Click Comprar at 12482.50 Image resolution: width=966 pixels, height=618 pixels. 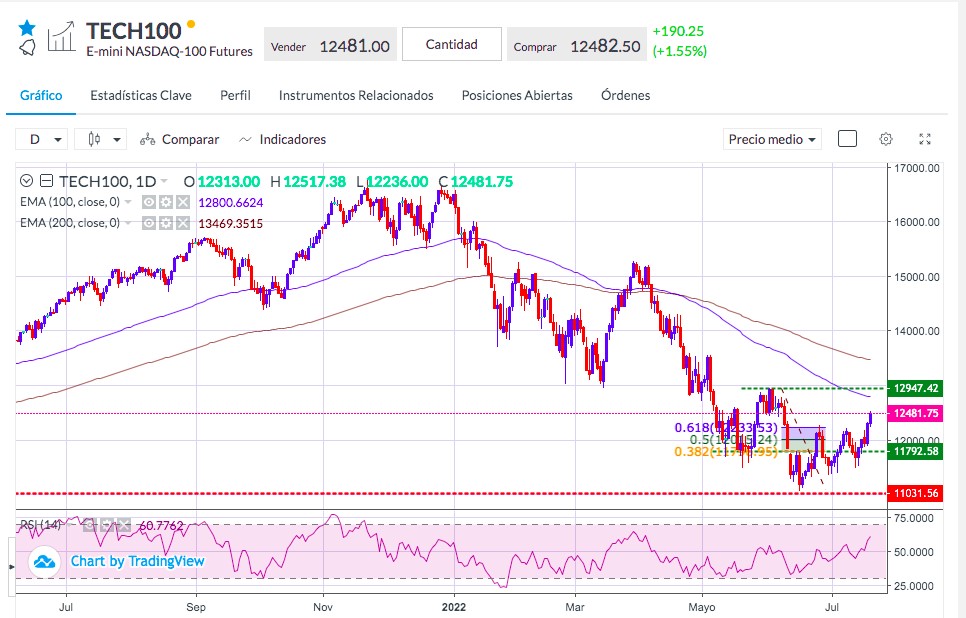tap(577, 45)
